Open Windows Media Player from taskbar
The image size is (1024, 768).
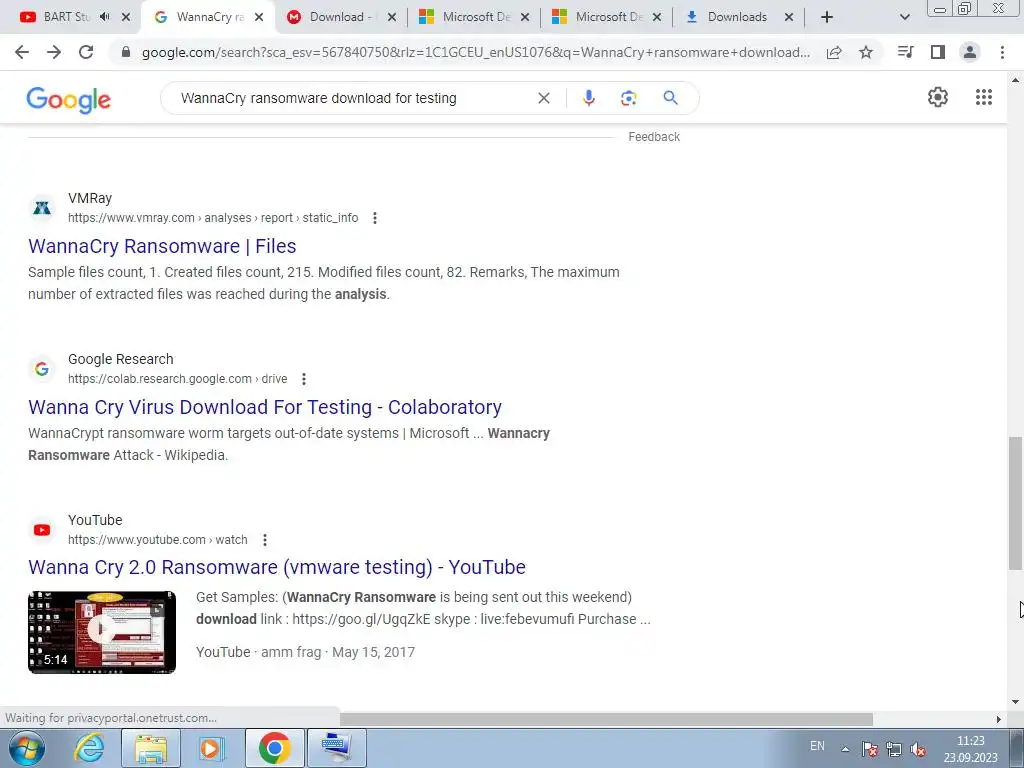(x=210, y=748)
